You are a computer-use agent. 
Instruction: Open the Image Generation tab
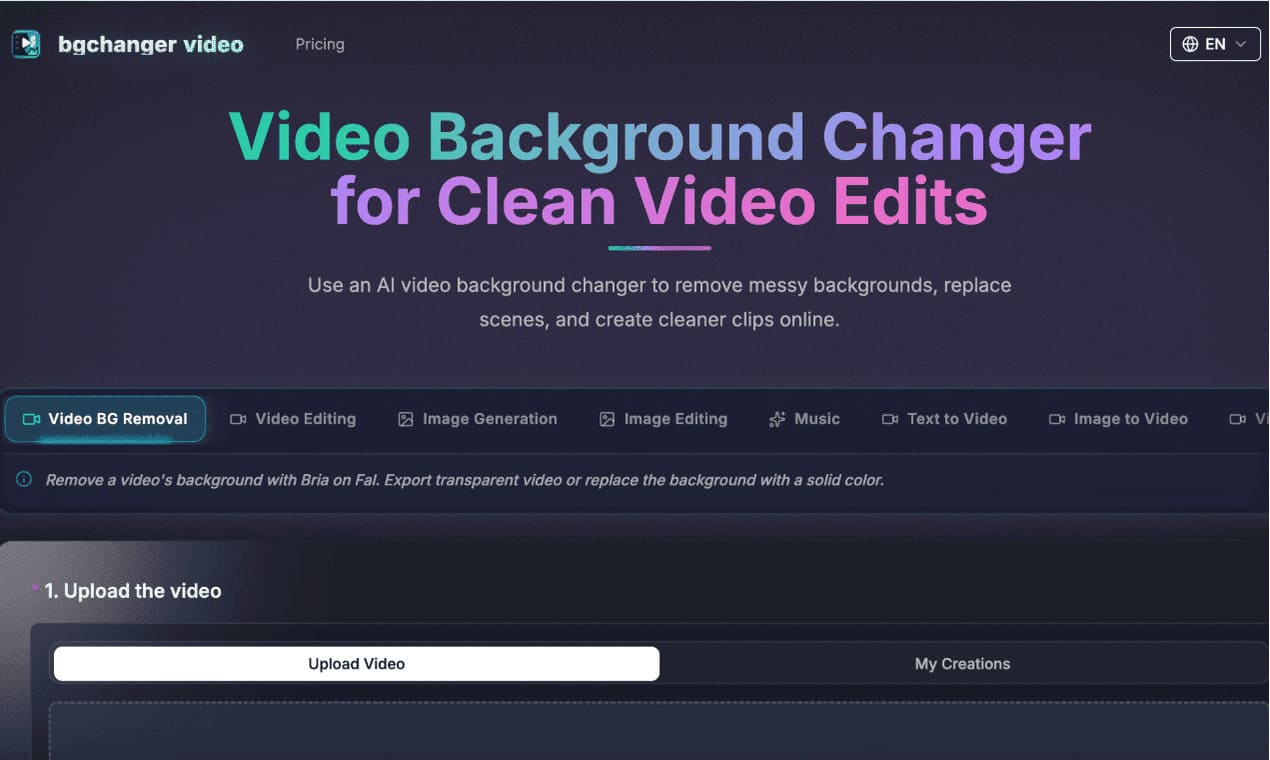tap(477, 419)
